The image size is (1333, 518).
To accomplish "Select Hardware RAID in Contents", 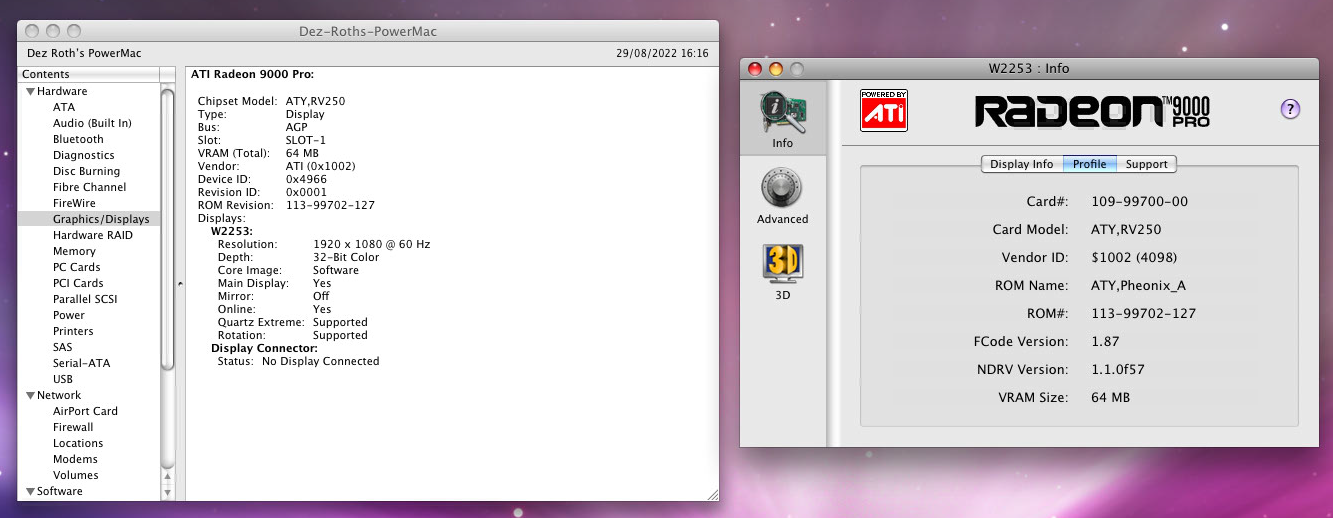I will [92, 235].
